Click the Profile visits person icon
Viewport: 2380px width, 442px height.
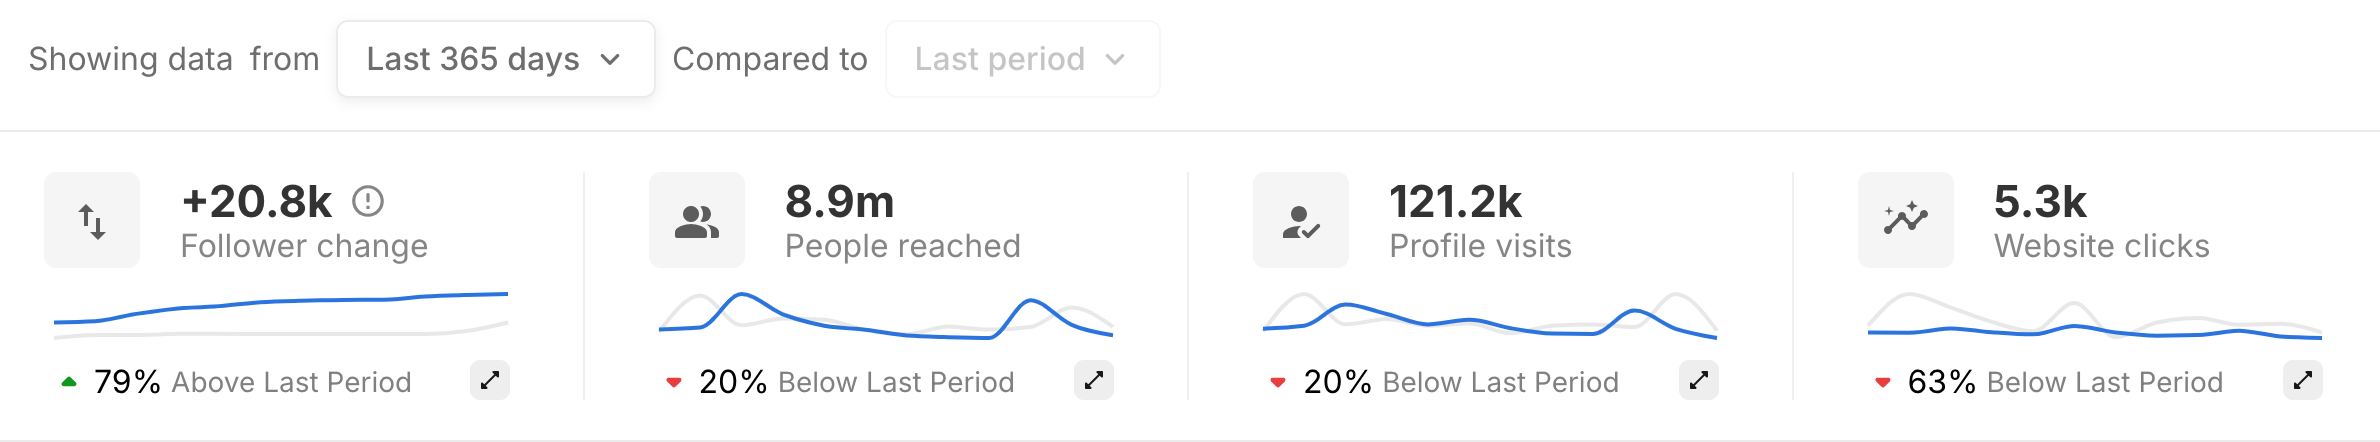1301,220
